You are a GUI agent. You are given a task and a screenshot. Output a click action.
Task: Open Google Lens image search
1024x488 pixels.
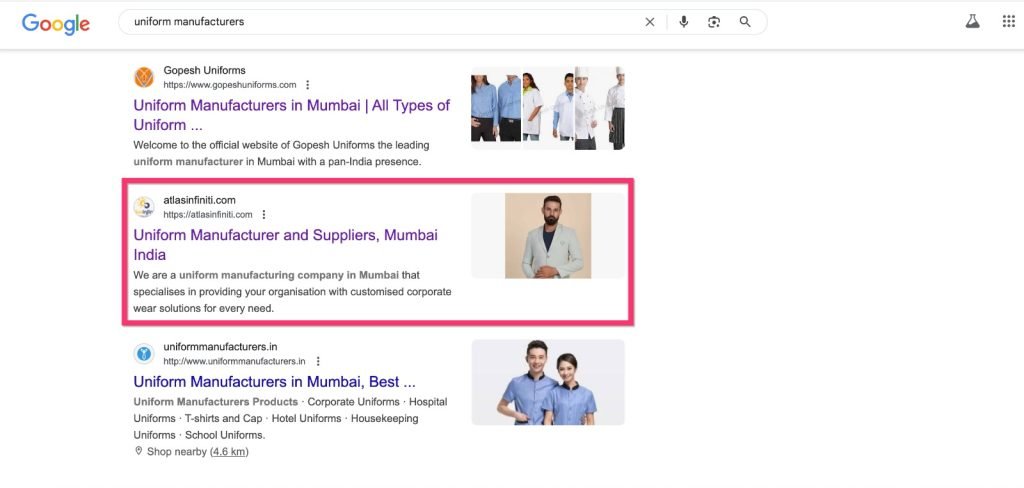[x=714, y=22]
